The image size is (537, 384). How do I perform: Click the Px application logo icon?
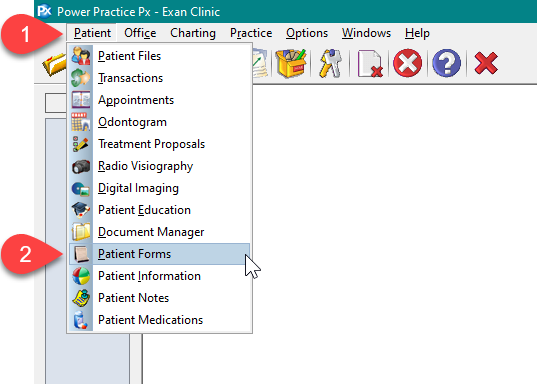click(x=45, y=11)
